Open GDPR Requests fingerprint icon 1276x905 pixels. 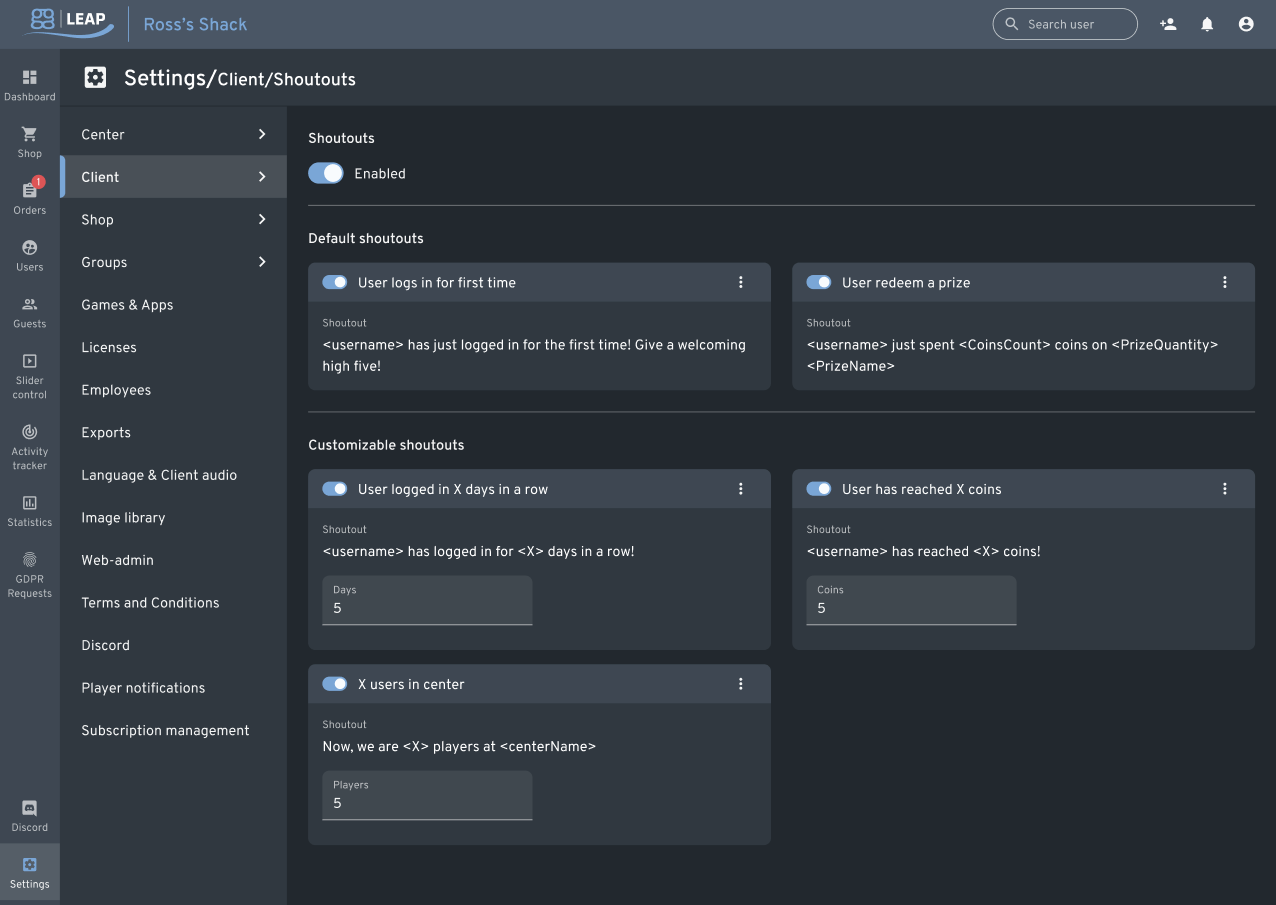click(29, 560)
